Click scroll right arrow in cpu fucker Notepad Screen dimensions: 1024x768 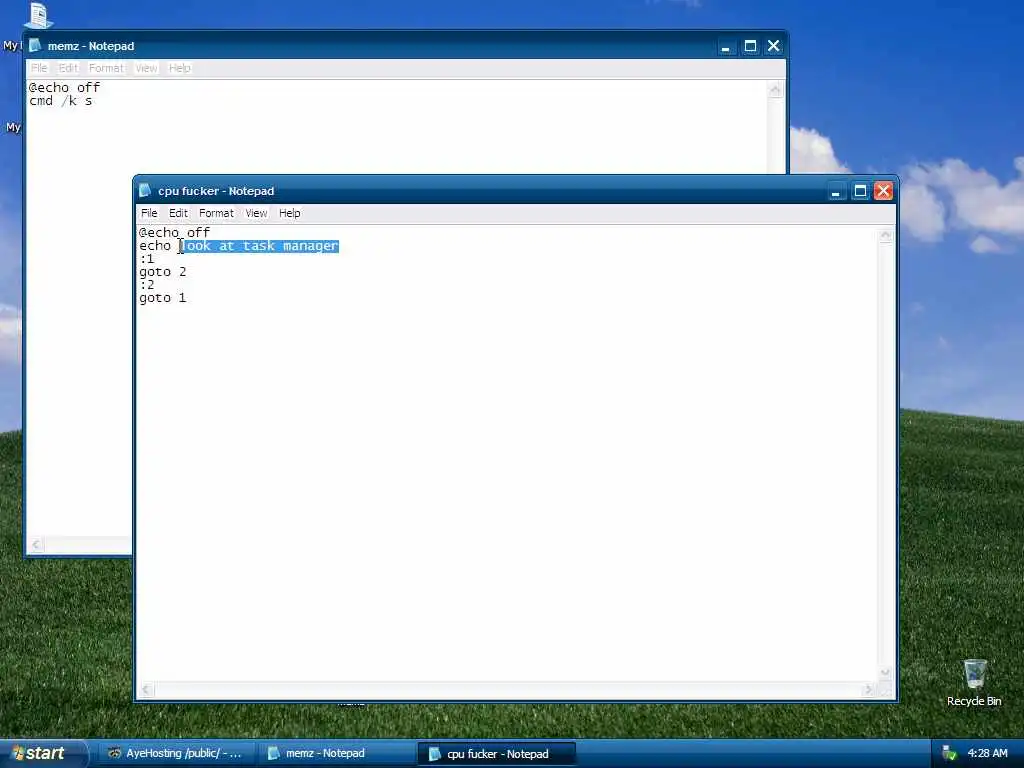point(868,690)
